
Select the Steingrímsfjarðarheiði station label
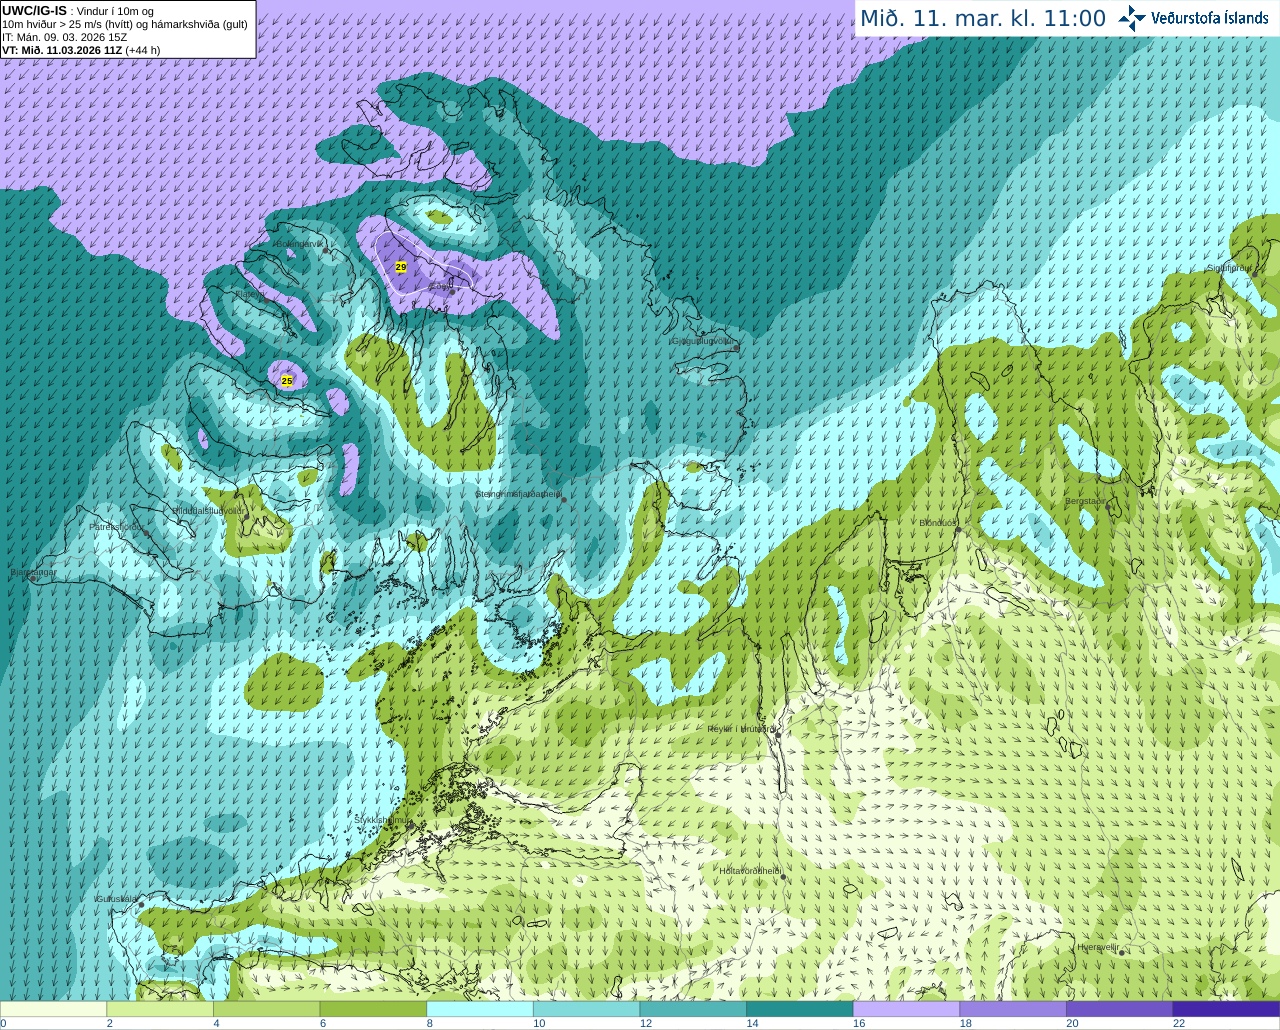[517, 494]
